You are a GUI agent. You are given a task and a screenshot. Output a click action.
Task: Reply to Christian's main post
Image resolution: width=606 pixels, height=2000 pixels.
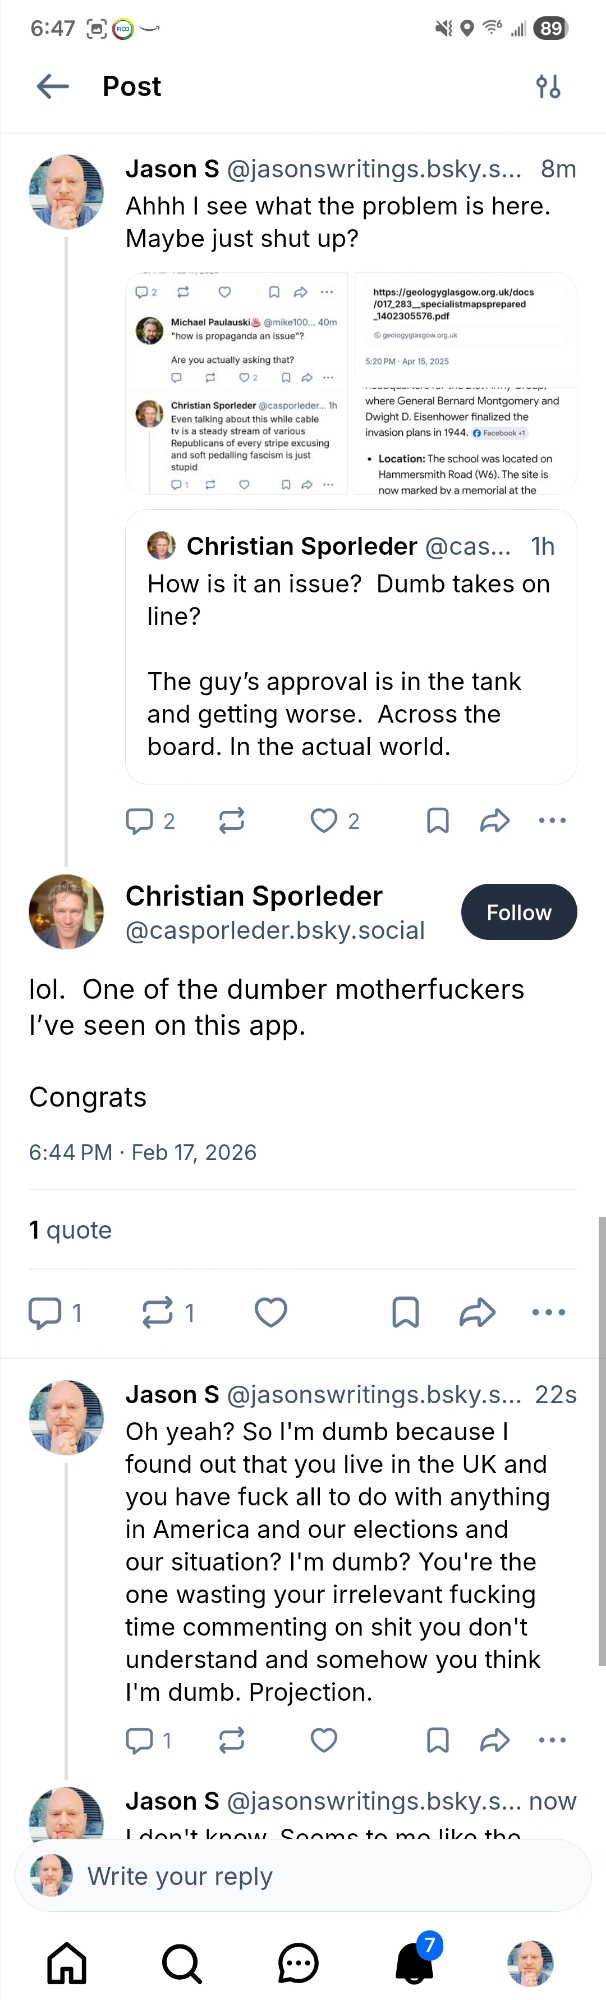pos(45,1312)
